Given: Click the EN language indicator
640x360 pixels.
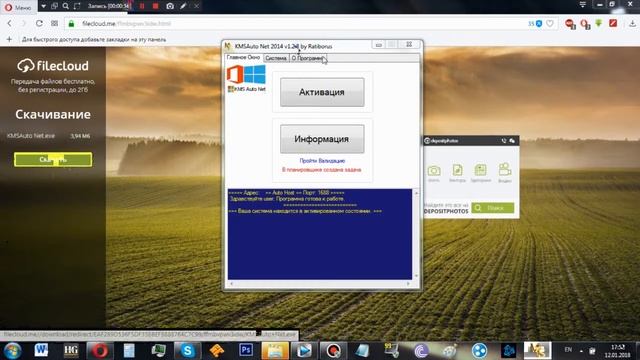Looking at the screenshot, I should point(568,350).
